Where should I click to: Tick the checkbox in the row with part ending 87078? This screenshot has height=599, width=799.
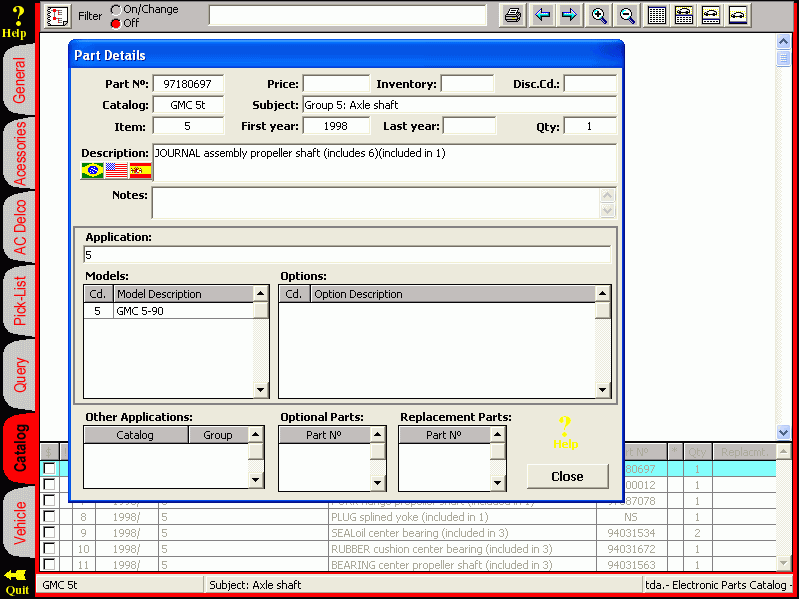(49, 501)
